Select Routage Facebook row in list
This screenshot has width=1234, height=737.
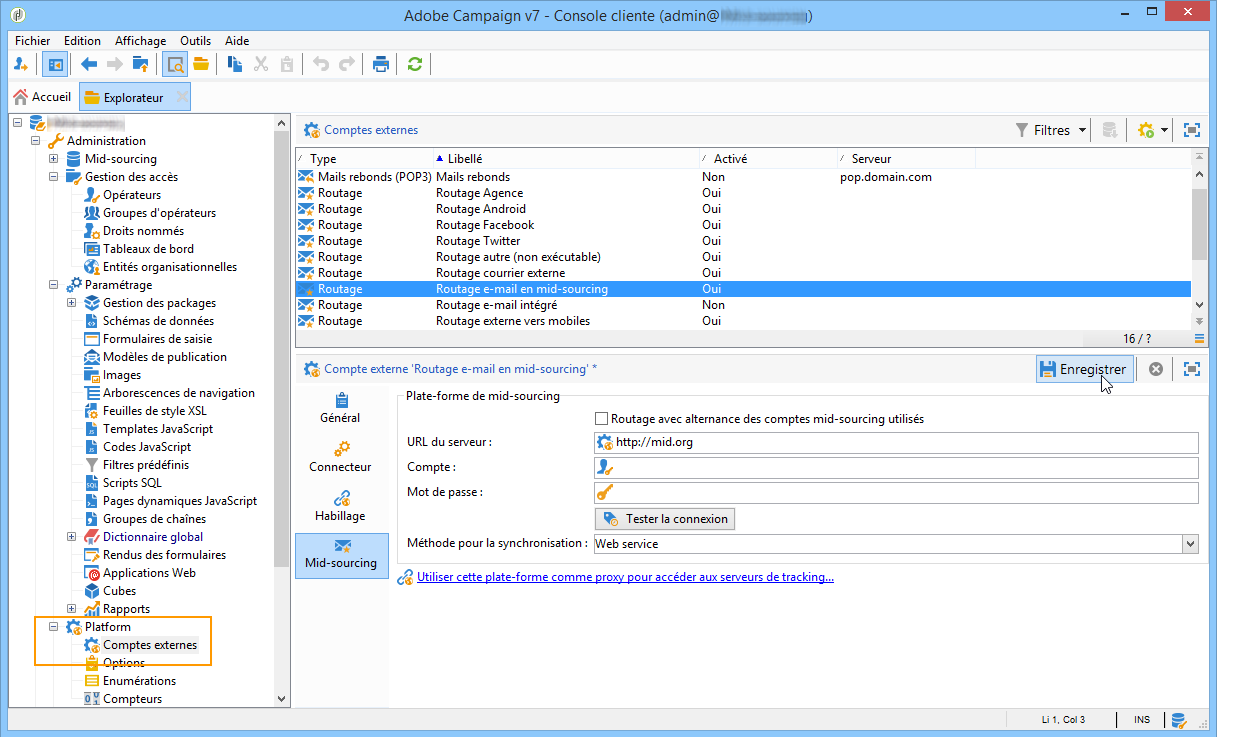pos(485,225)
